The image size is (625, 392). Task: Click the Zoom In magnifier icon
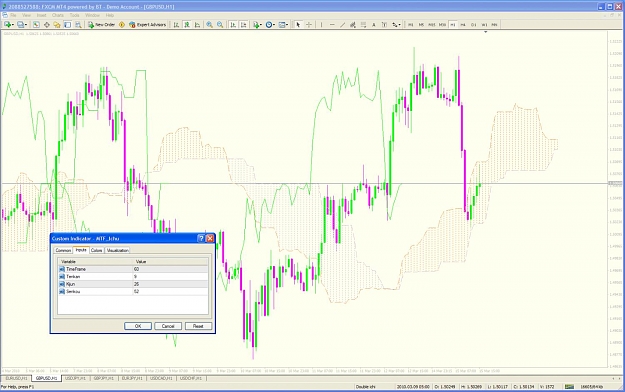pyautogui.click(x=209, y=25)
